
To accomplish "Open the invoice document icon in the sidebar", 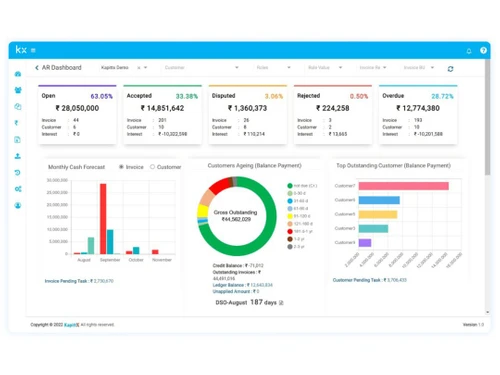I will point(18,139).
